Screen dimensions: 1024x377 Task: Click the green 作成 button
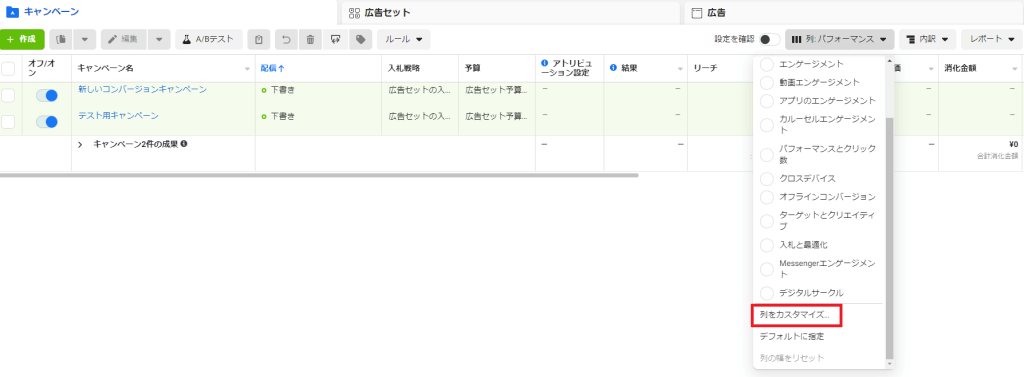pos(22,39)
